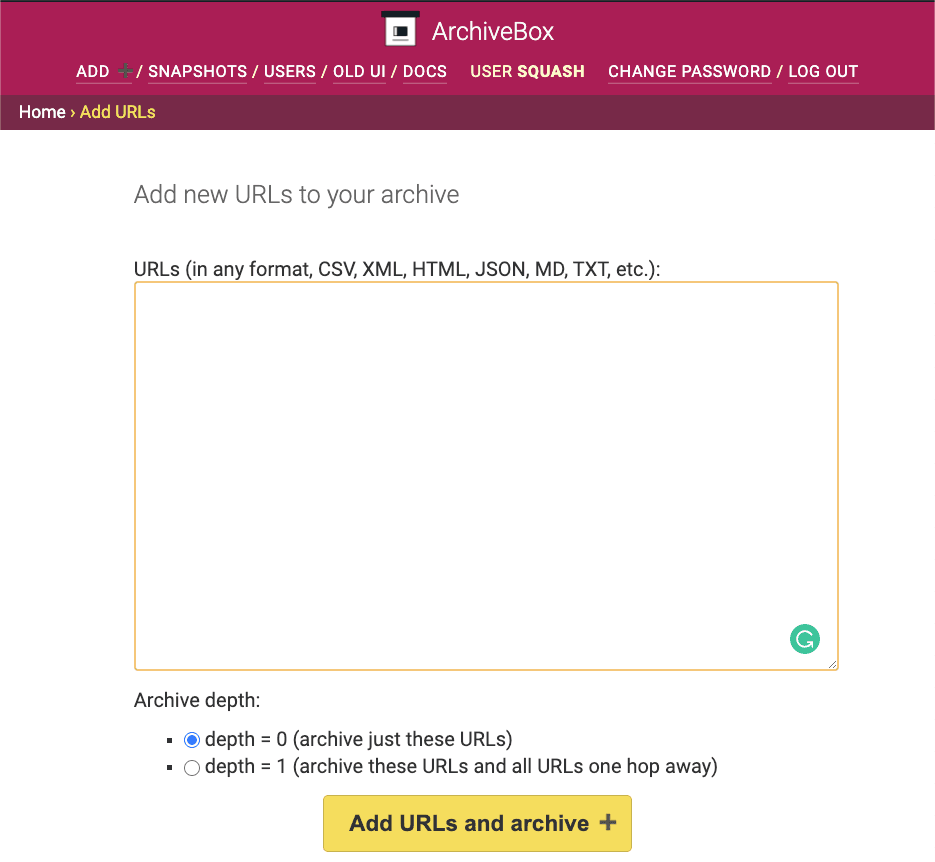This screenshot has height=862, width=935.
Task: Open the Grammarly widget in the textarea
Action: point(804,639)
